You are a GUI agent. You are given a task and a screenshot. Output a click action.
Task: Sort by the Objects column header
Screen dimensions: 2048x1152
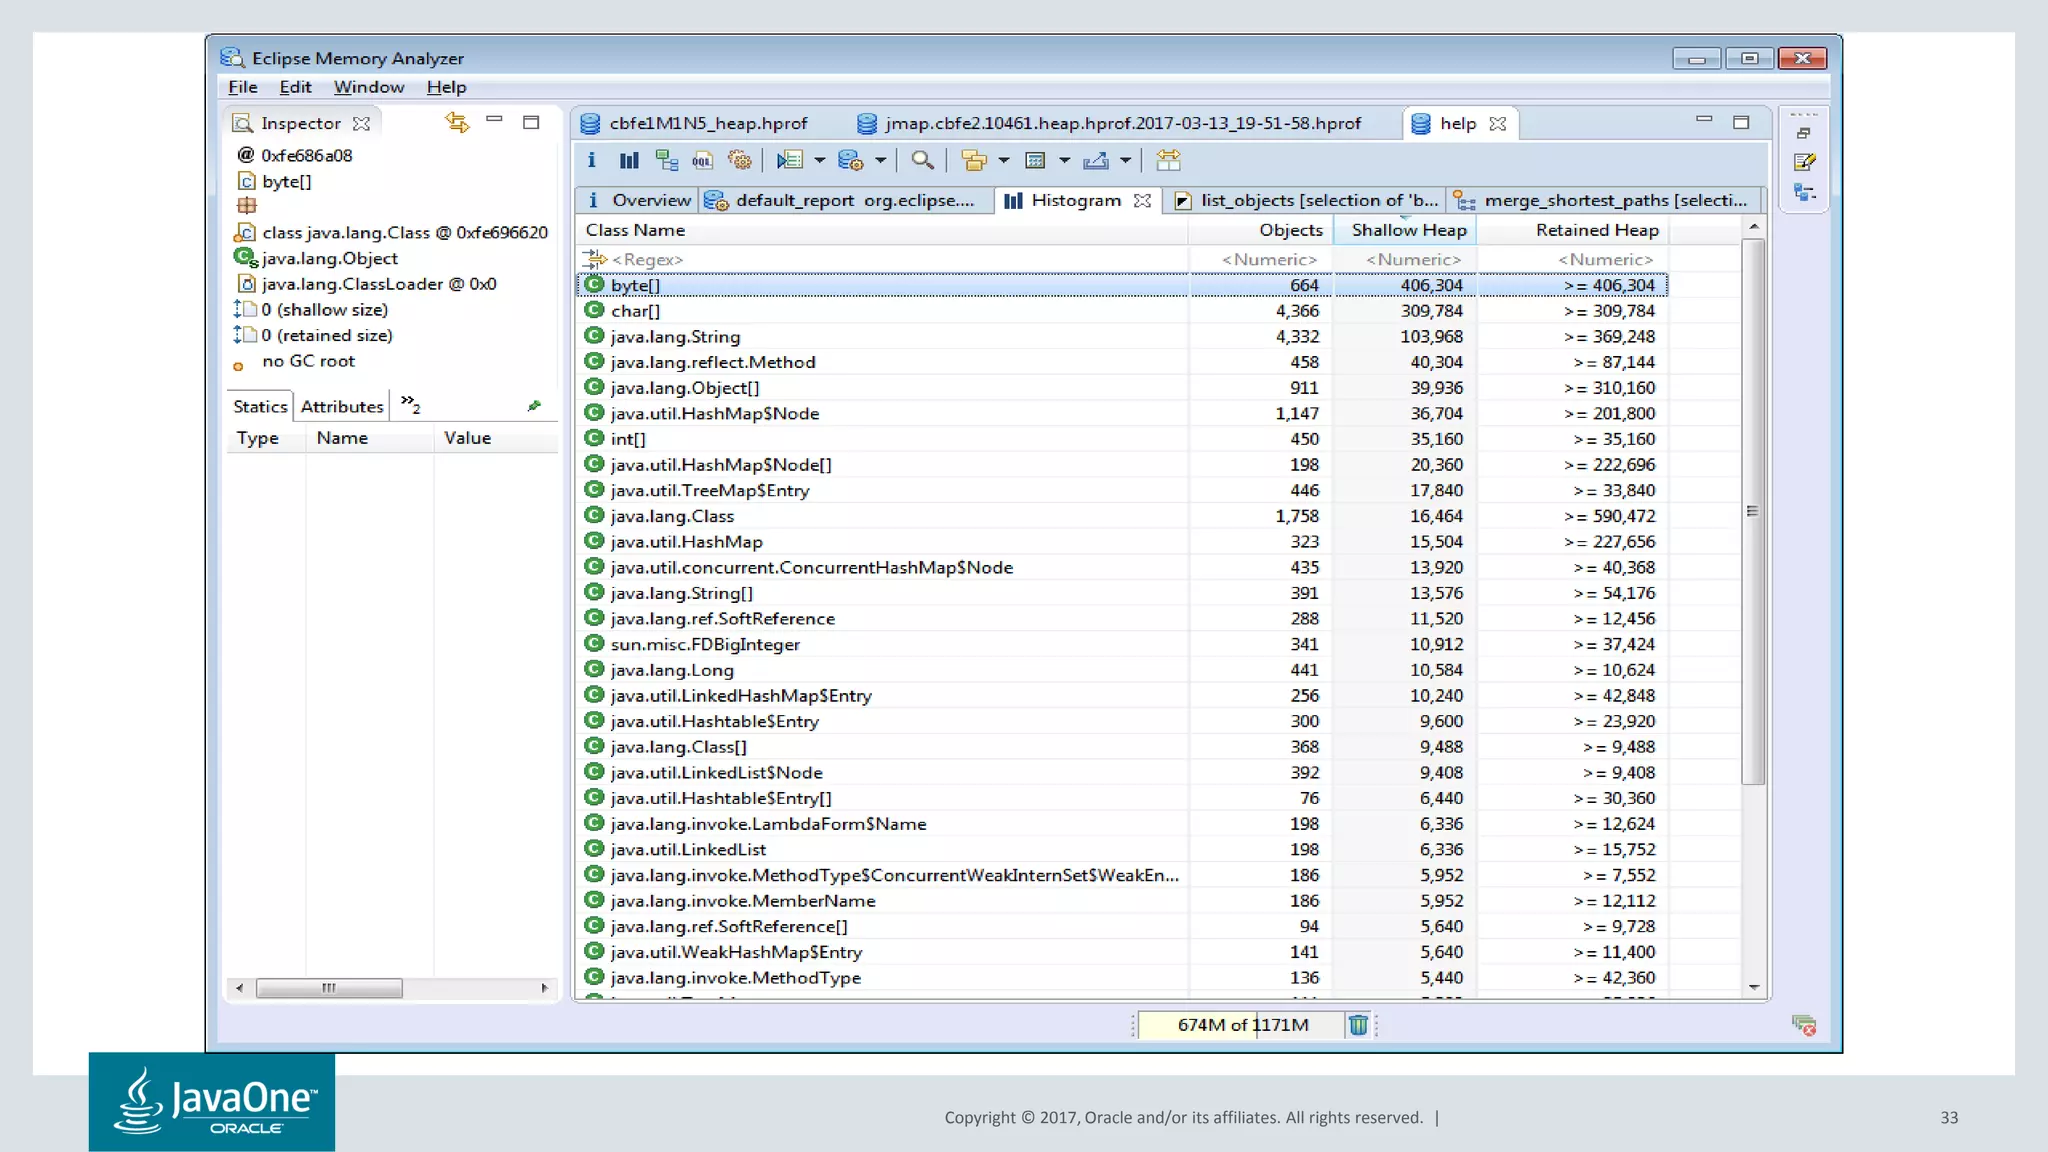(1260, 230)
